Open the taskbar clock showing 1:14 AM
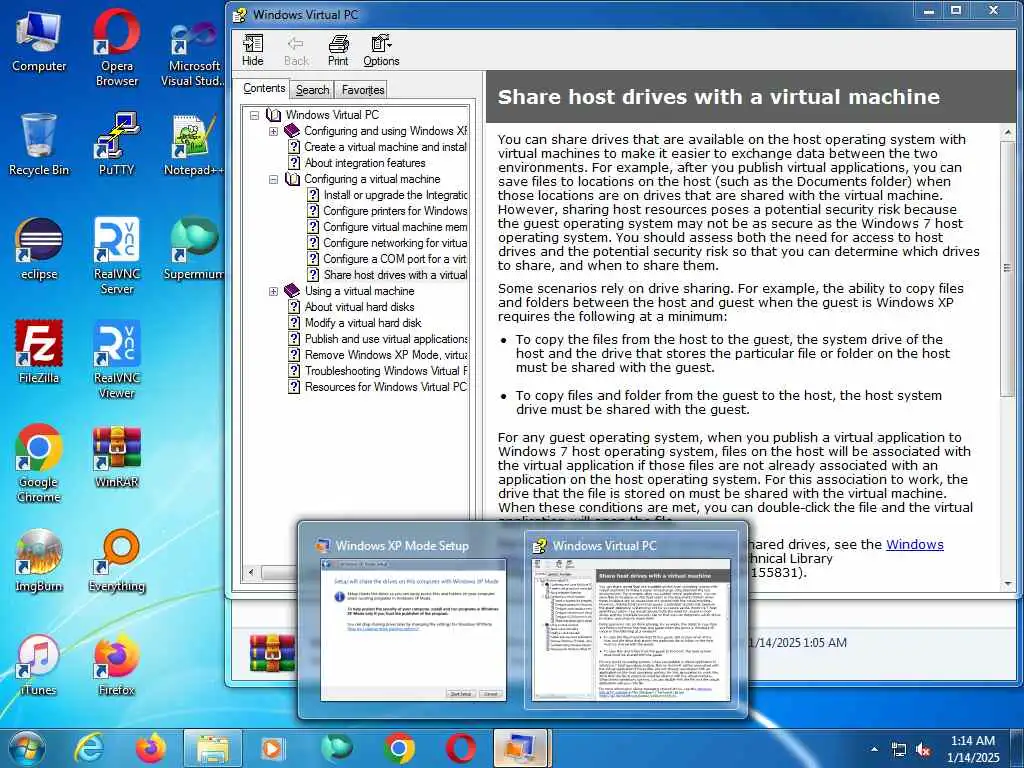 [973, 749]
